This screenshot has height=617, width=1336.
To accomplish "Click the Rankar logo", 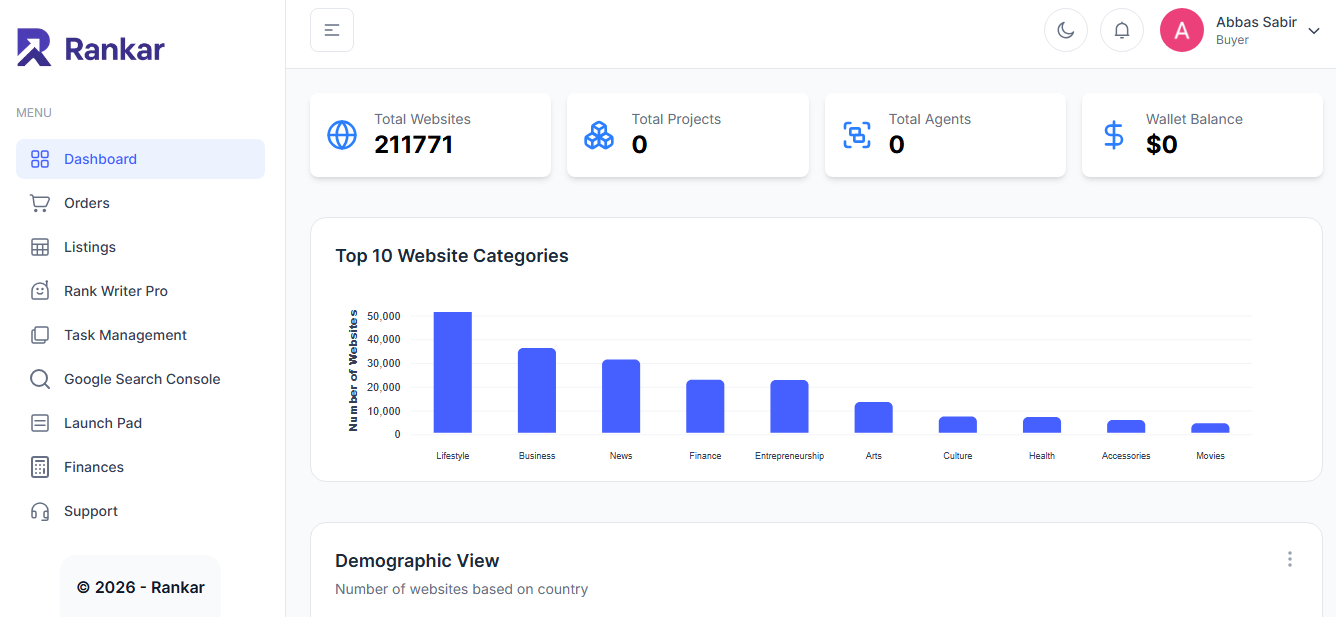I will pos(90,47).
